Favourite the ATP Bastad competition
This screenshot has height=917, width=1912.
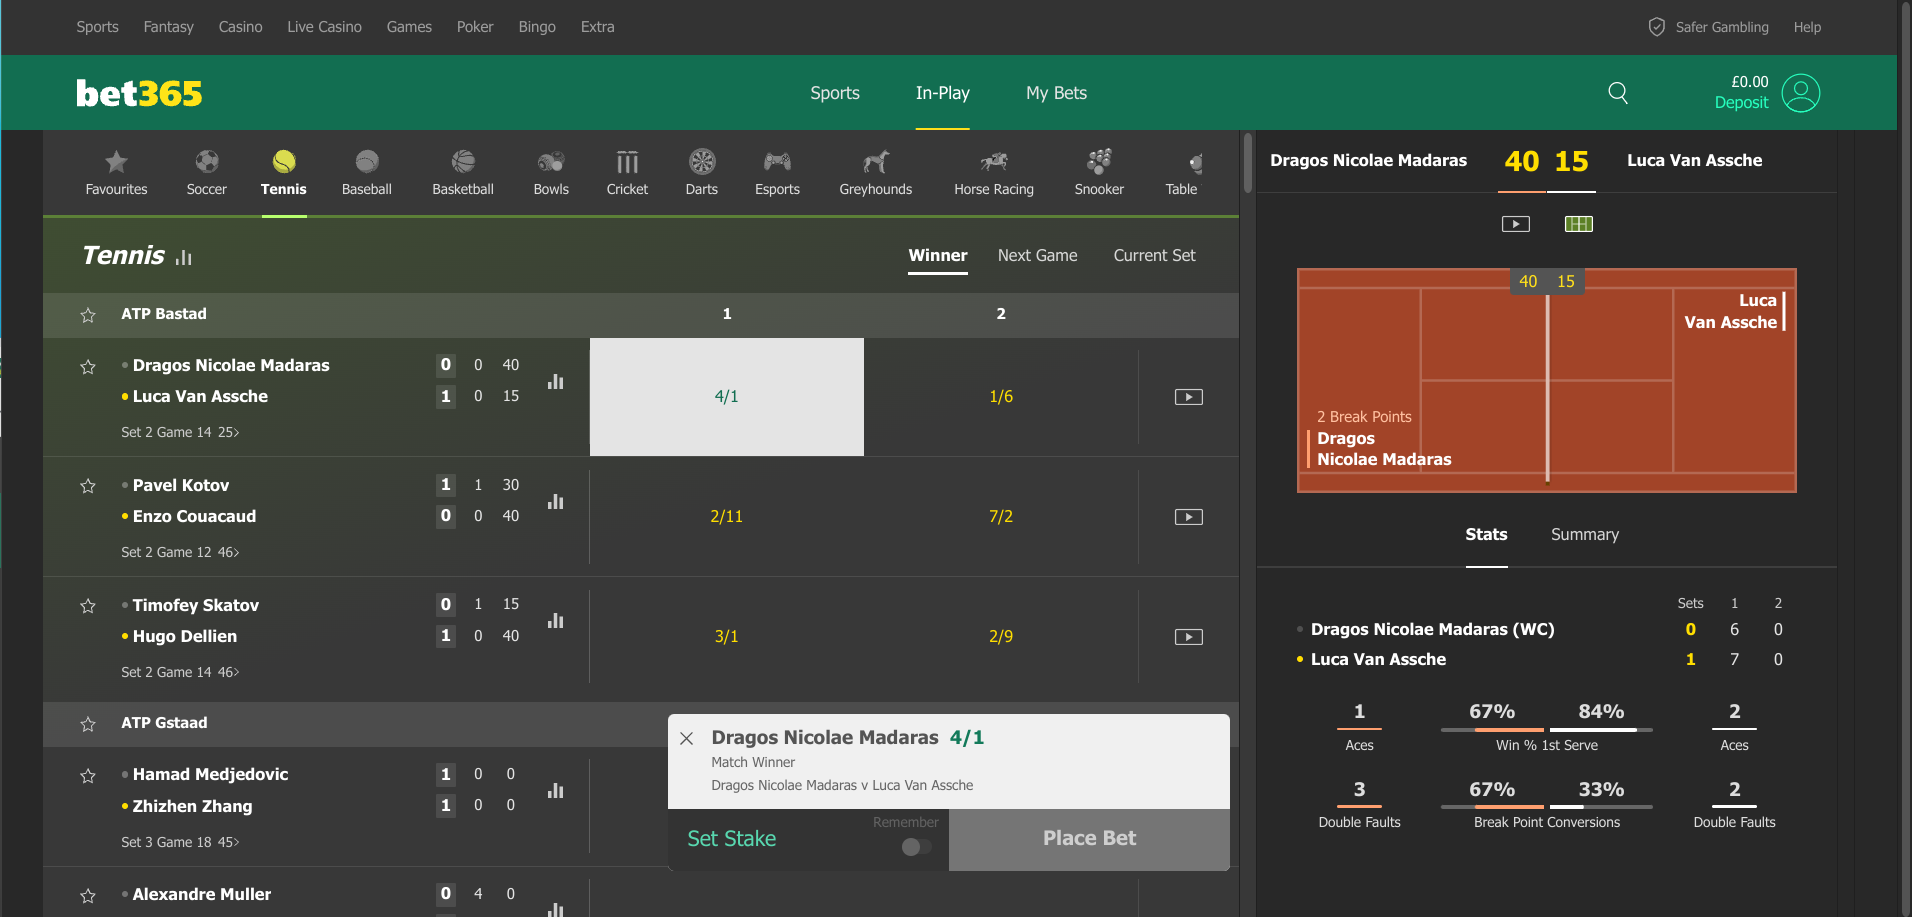[x=88, y=315]
